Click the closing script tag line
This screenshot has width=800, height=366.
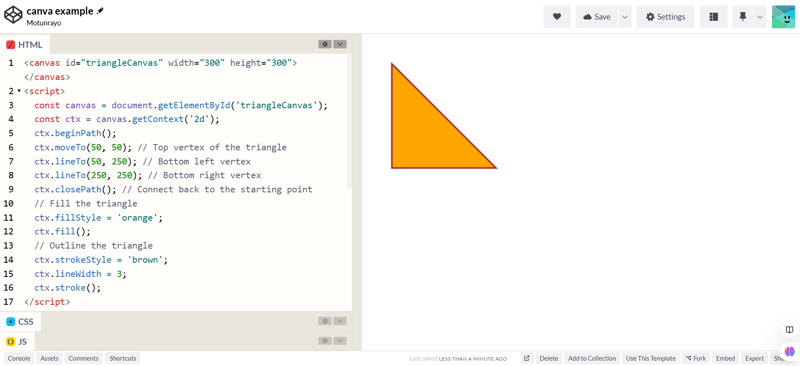47,302
